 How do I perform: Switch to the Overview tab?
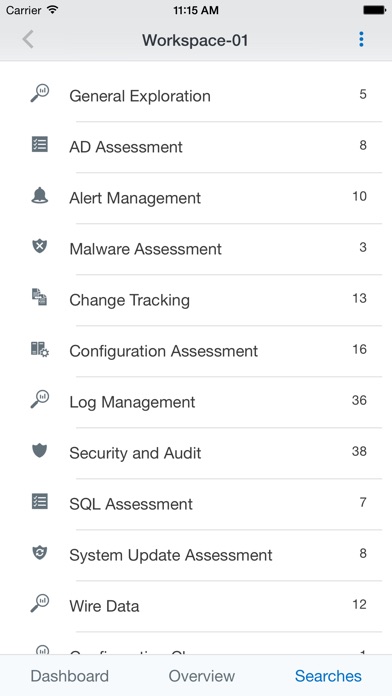(x=202, y=676)
